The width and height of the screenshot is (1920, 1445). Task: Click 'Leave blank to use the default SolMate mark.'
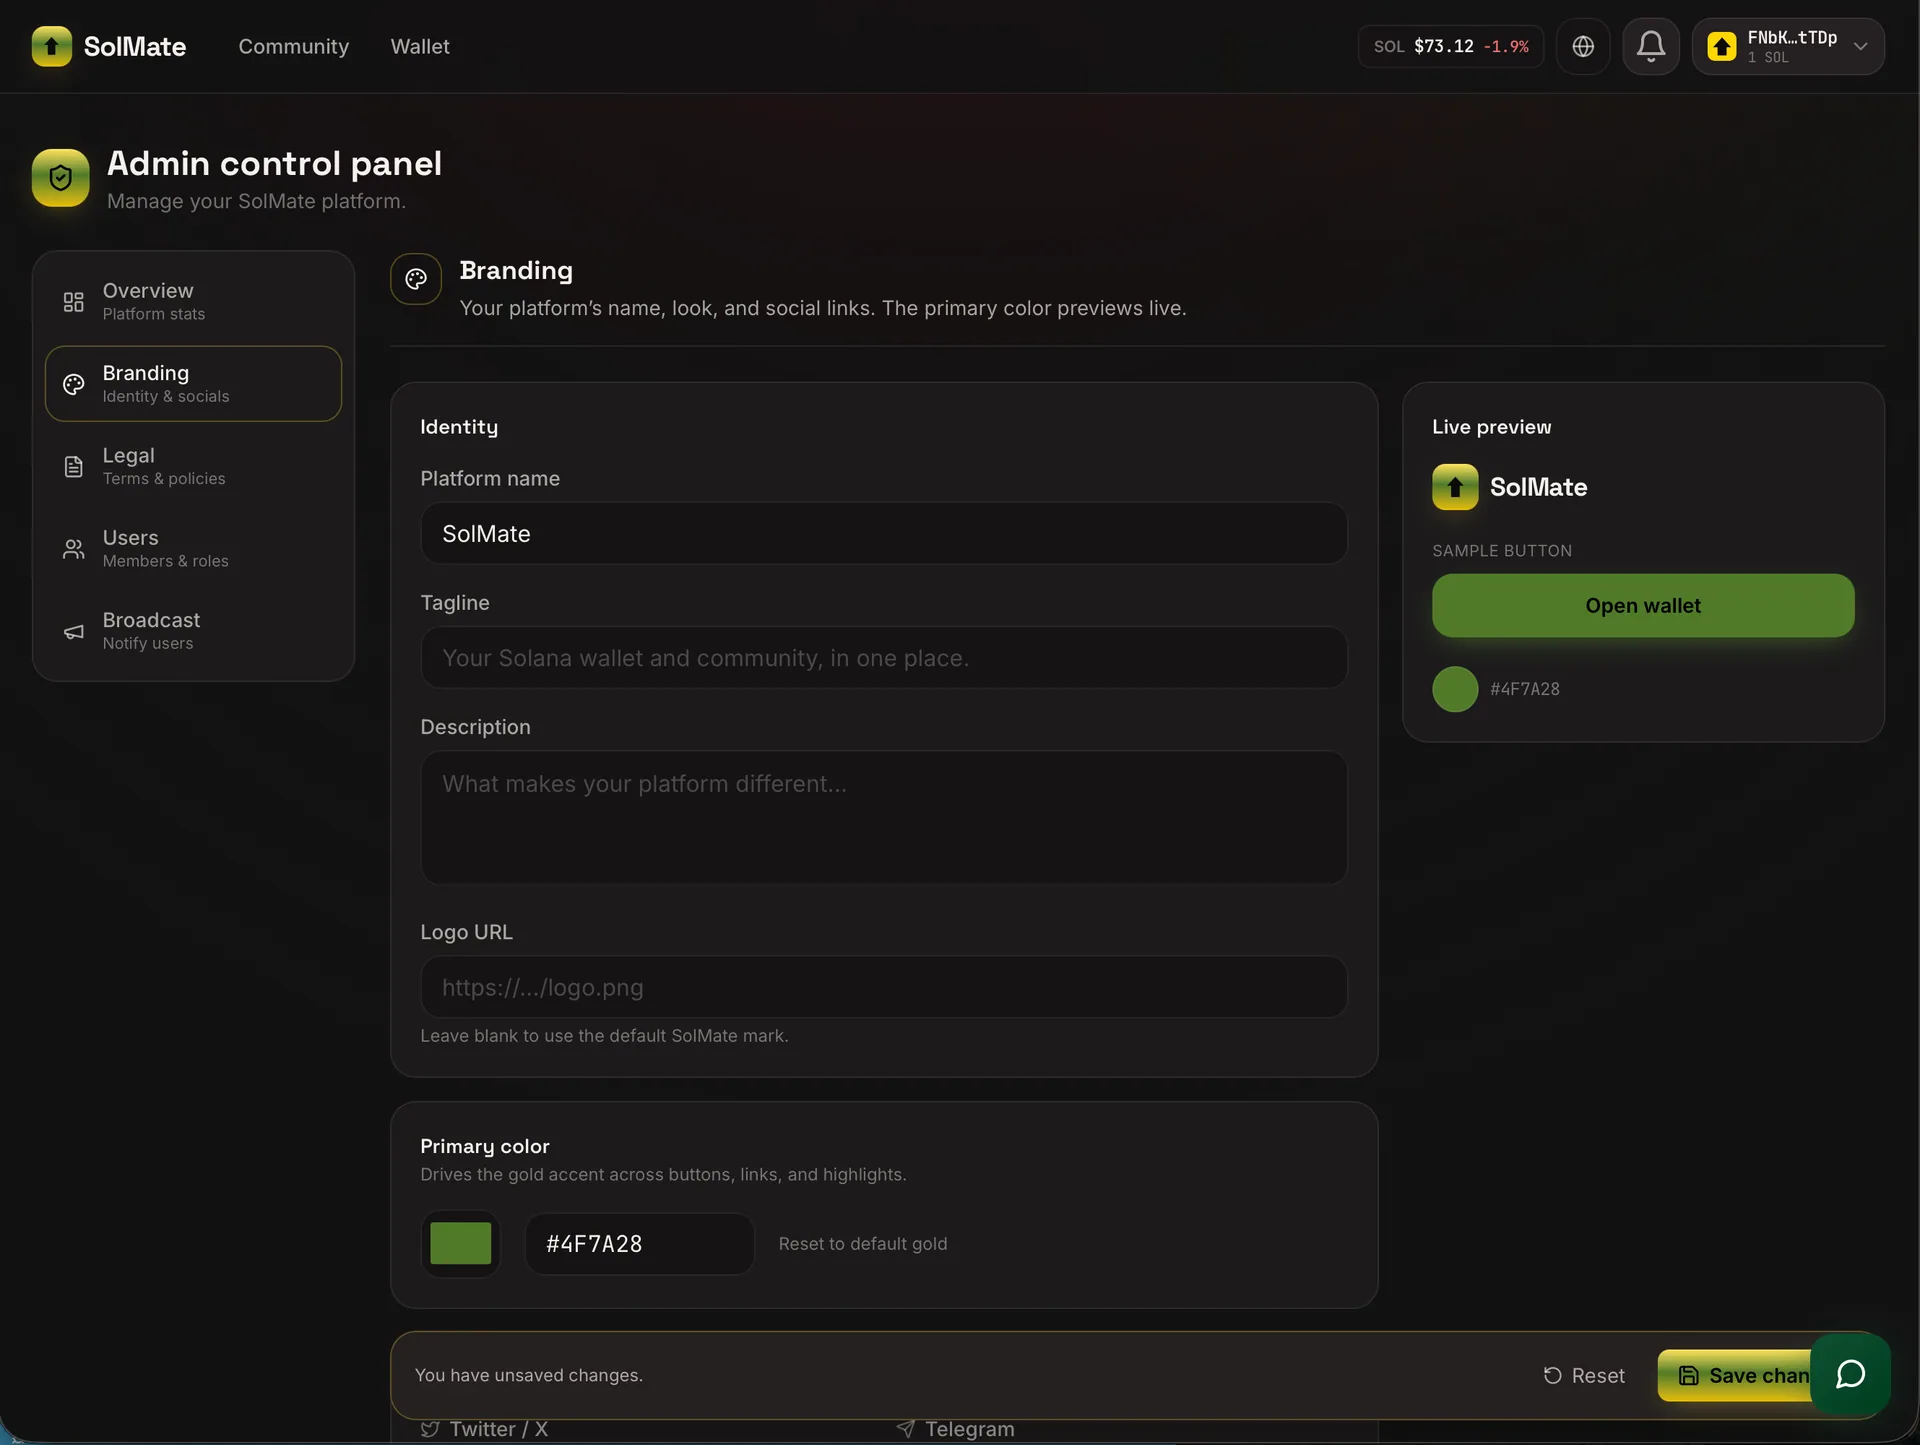604,1035
